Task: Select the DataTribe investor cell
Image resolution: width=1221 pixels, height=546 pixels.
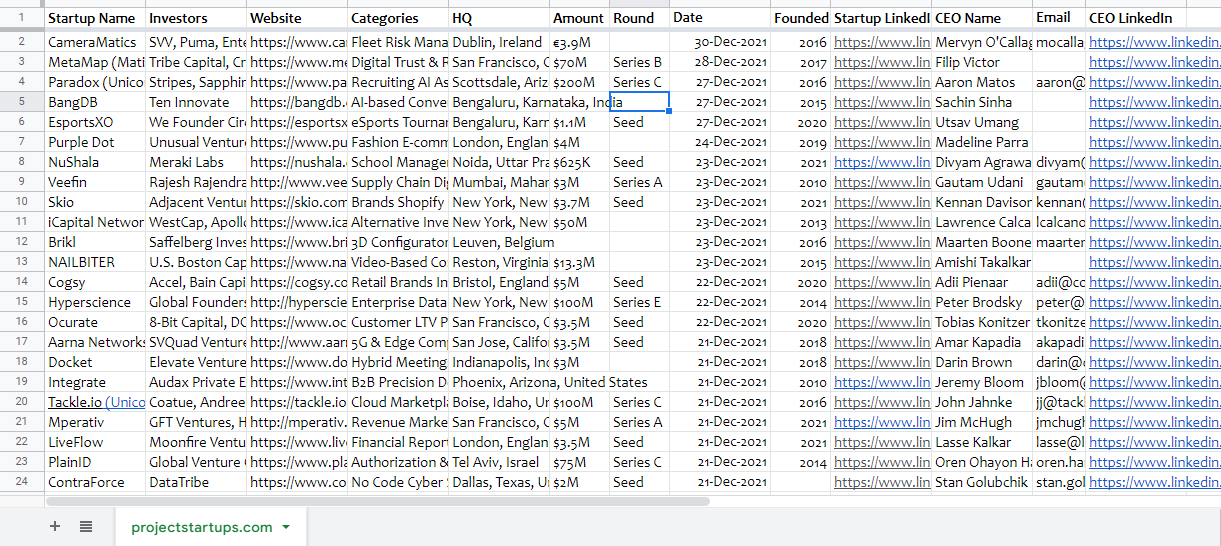Action: 196,482
